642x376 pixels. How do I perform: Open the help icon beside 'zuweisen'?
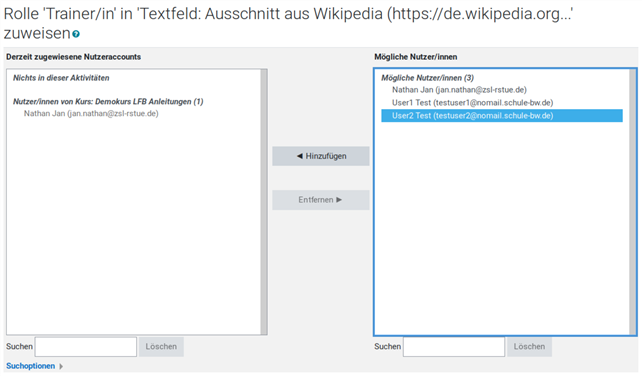click(x=76, y=34)
